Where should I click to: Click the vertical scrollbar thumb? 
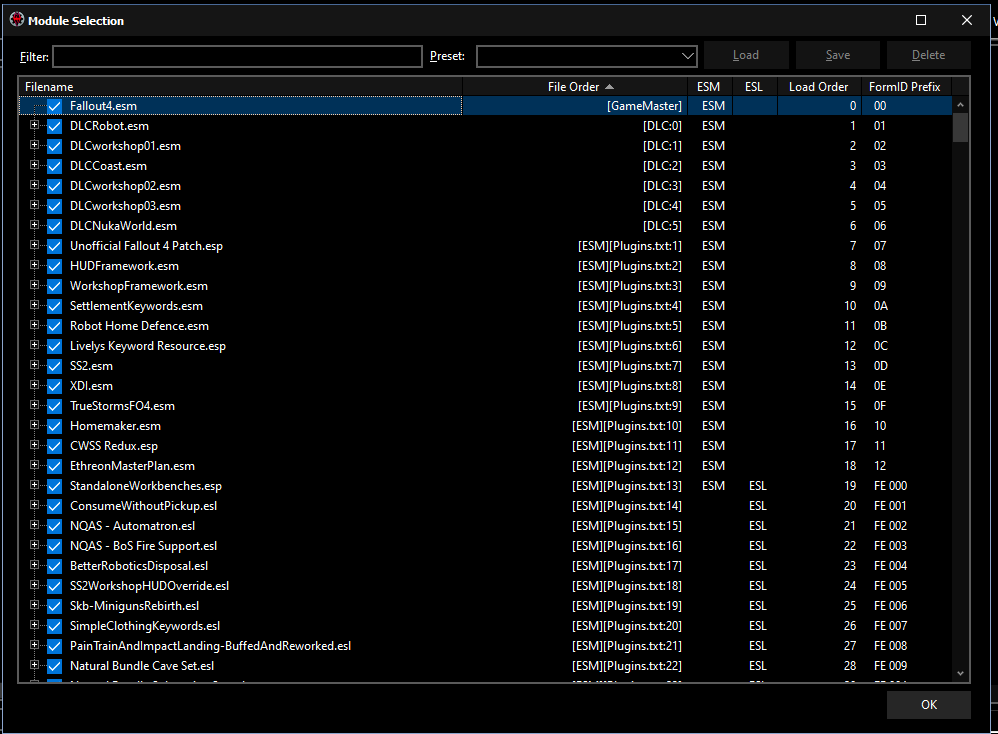coord(960,127)
